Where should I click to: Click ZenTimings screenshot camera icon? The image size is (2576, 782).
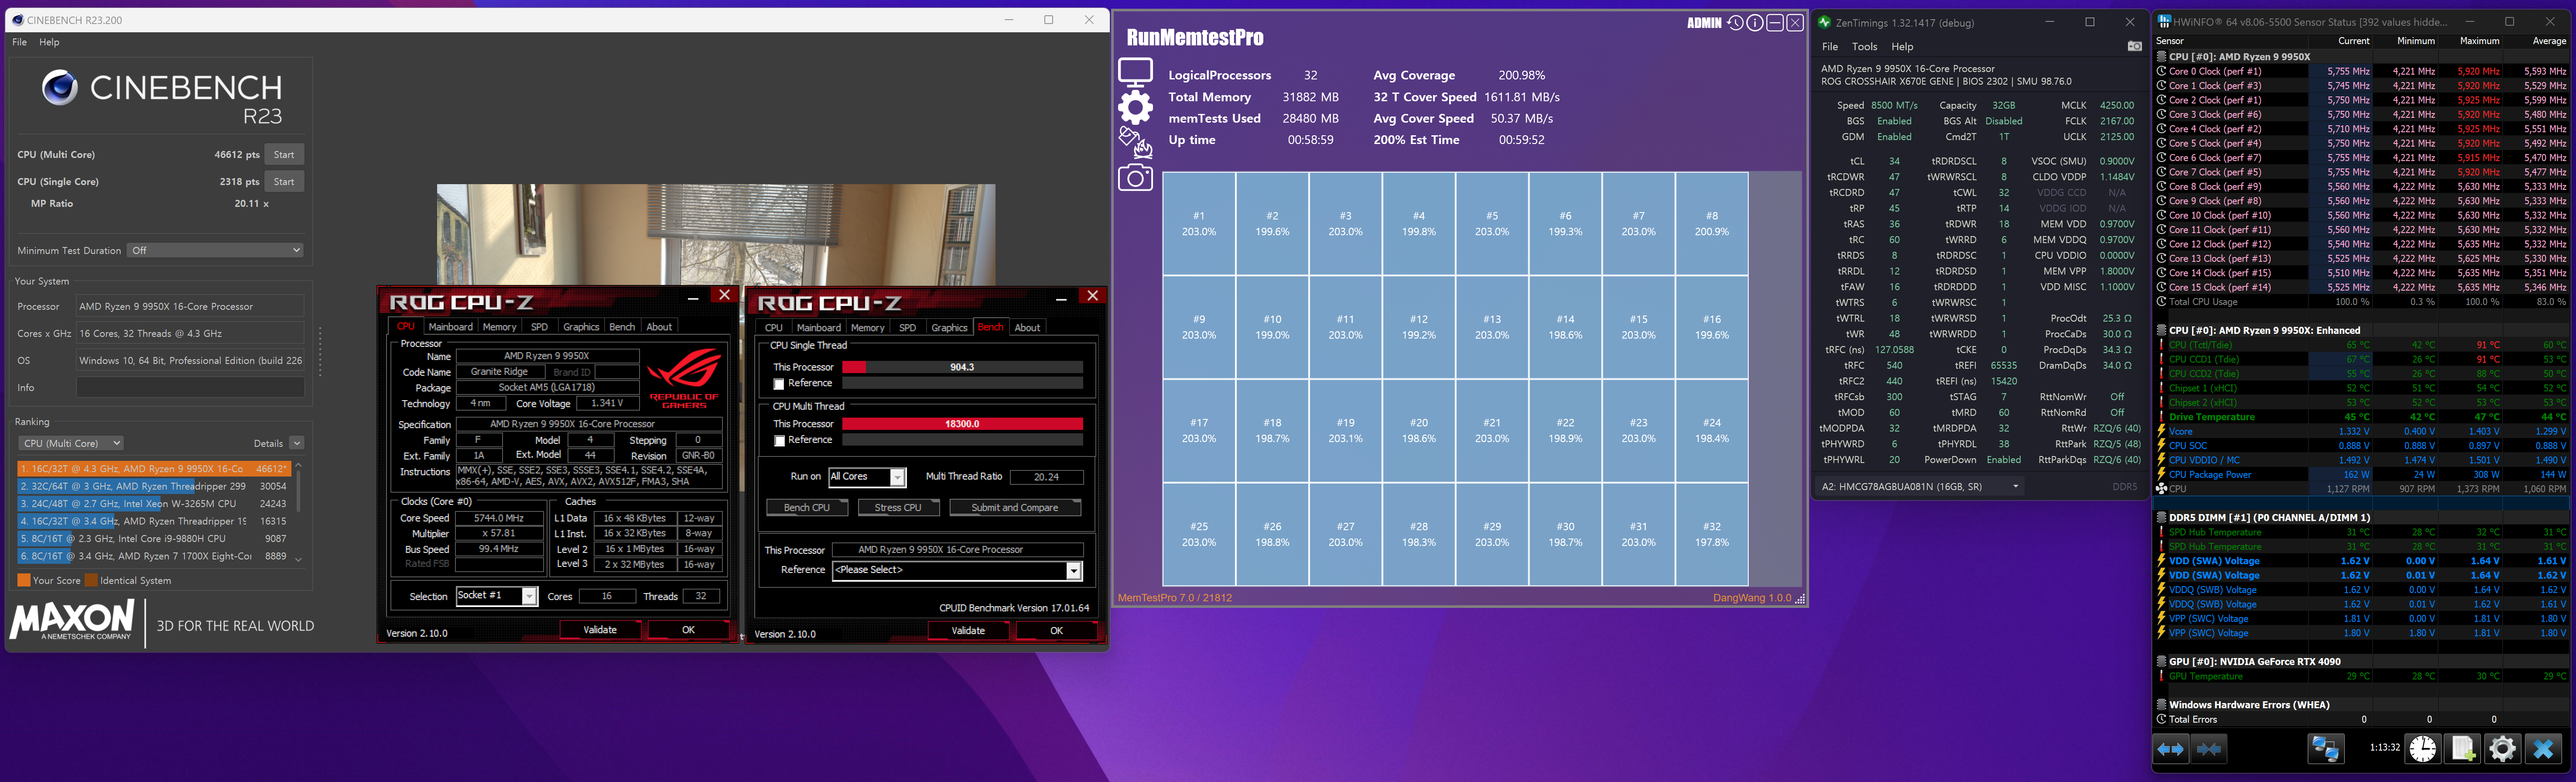pos(2134,46)
